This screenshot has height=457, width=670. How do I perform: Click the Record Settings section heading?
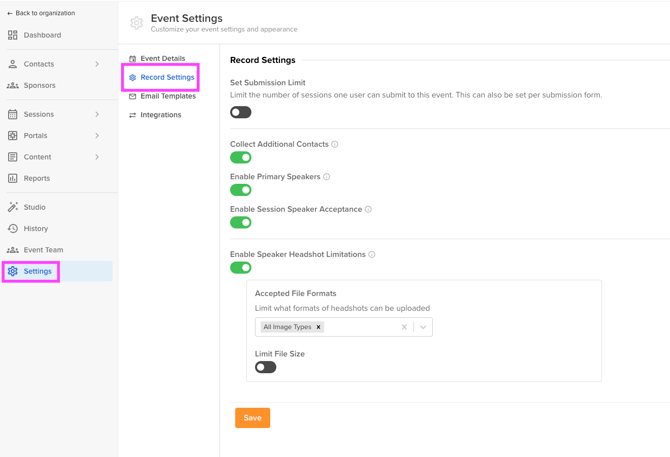tap(263, 60)
